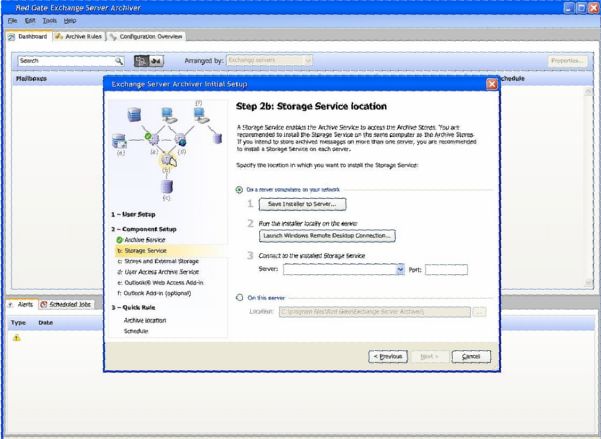Click the Location path field
Image resolution: width=601 pixels, height=439 pixels.
pos(374,312)
